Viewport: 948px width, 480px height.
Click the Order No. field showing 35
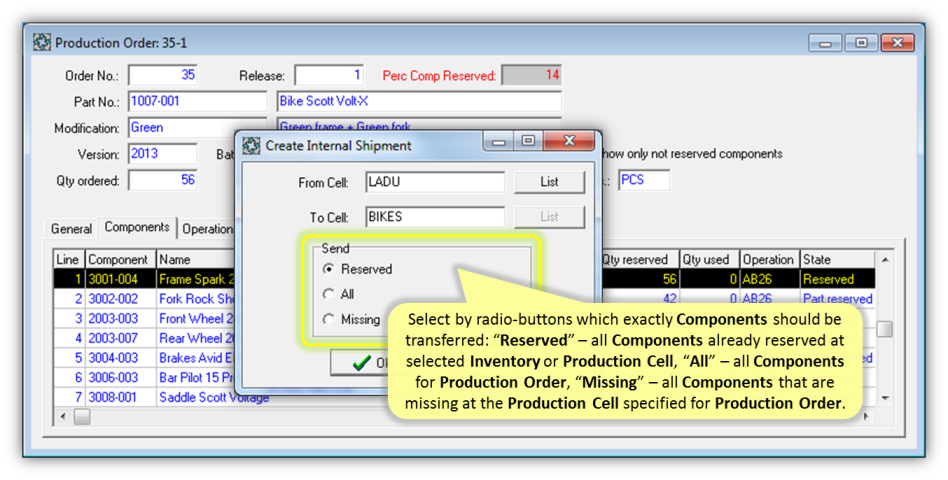163,76
